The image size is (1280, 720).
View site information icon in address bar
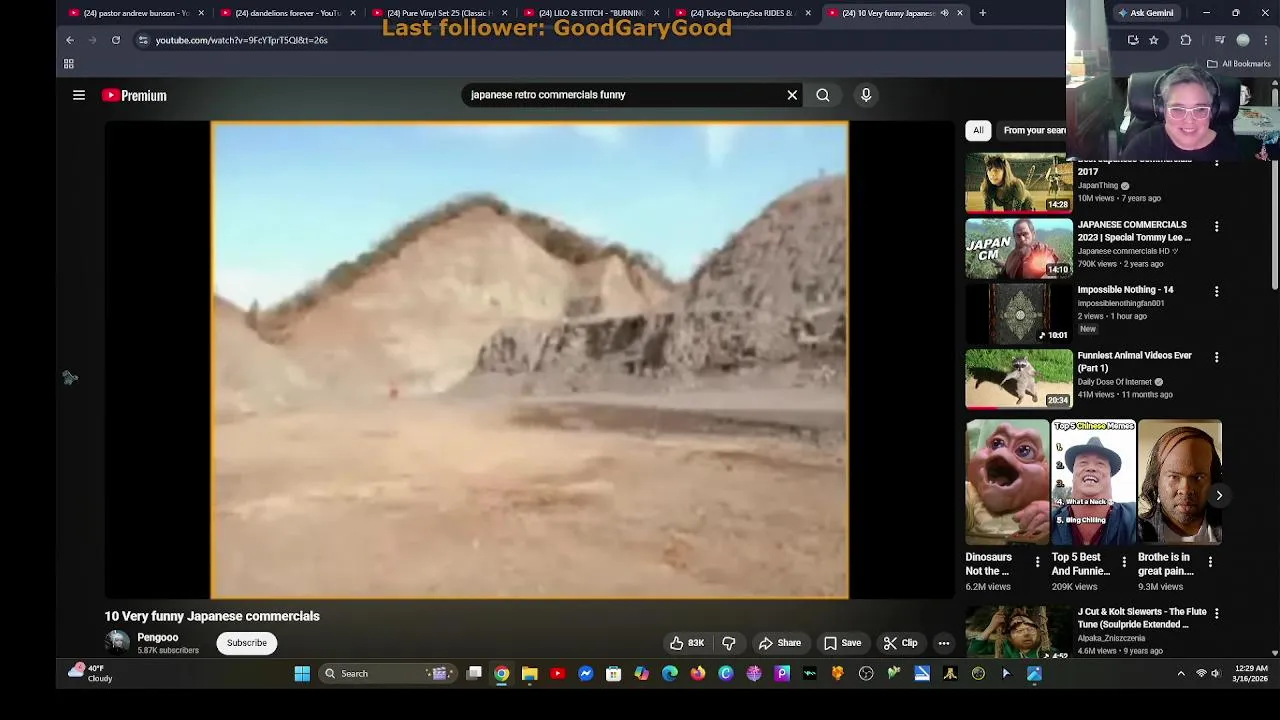[143, 40]
